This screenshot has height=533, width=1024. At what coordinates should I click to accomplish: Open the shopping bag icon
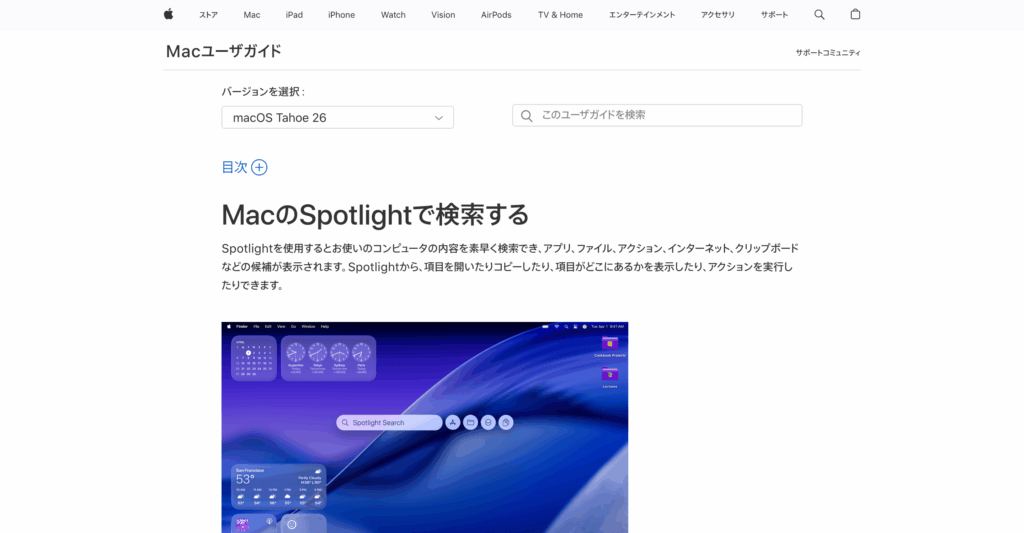coord(855,14)
